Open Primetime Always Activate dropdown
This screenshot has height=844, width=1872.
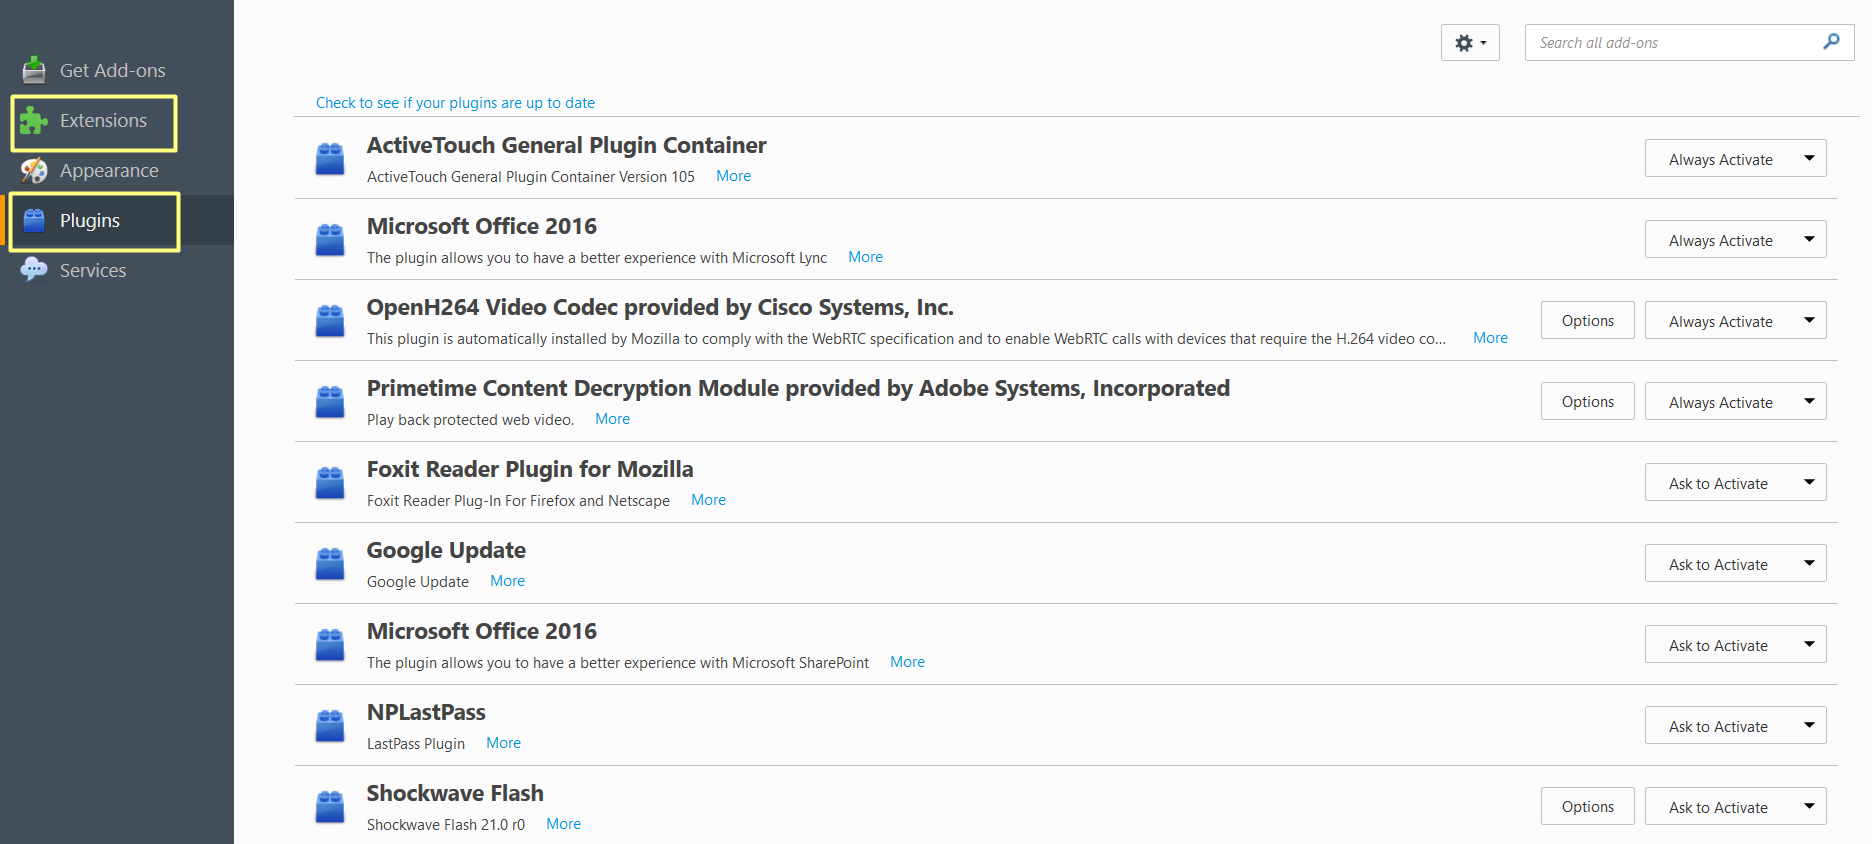click(1735, 401)
